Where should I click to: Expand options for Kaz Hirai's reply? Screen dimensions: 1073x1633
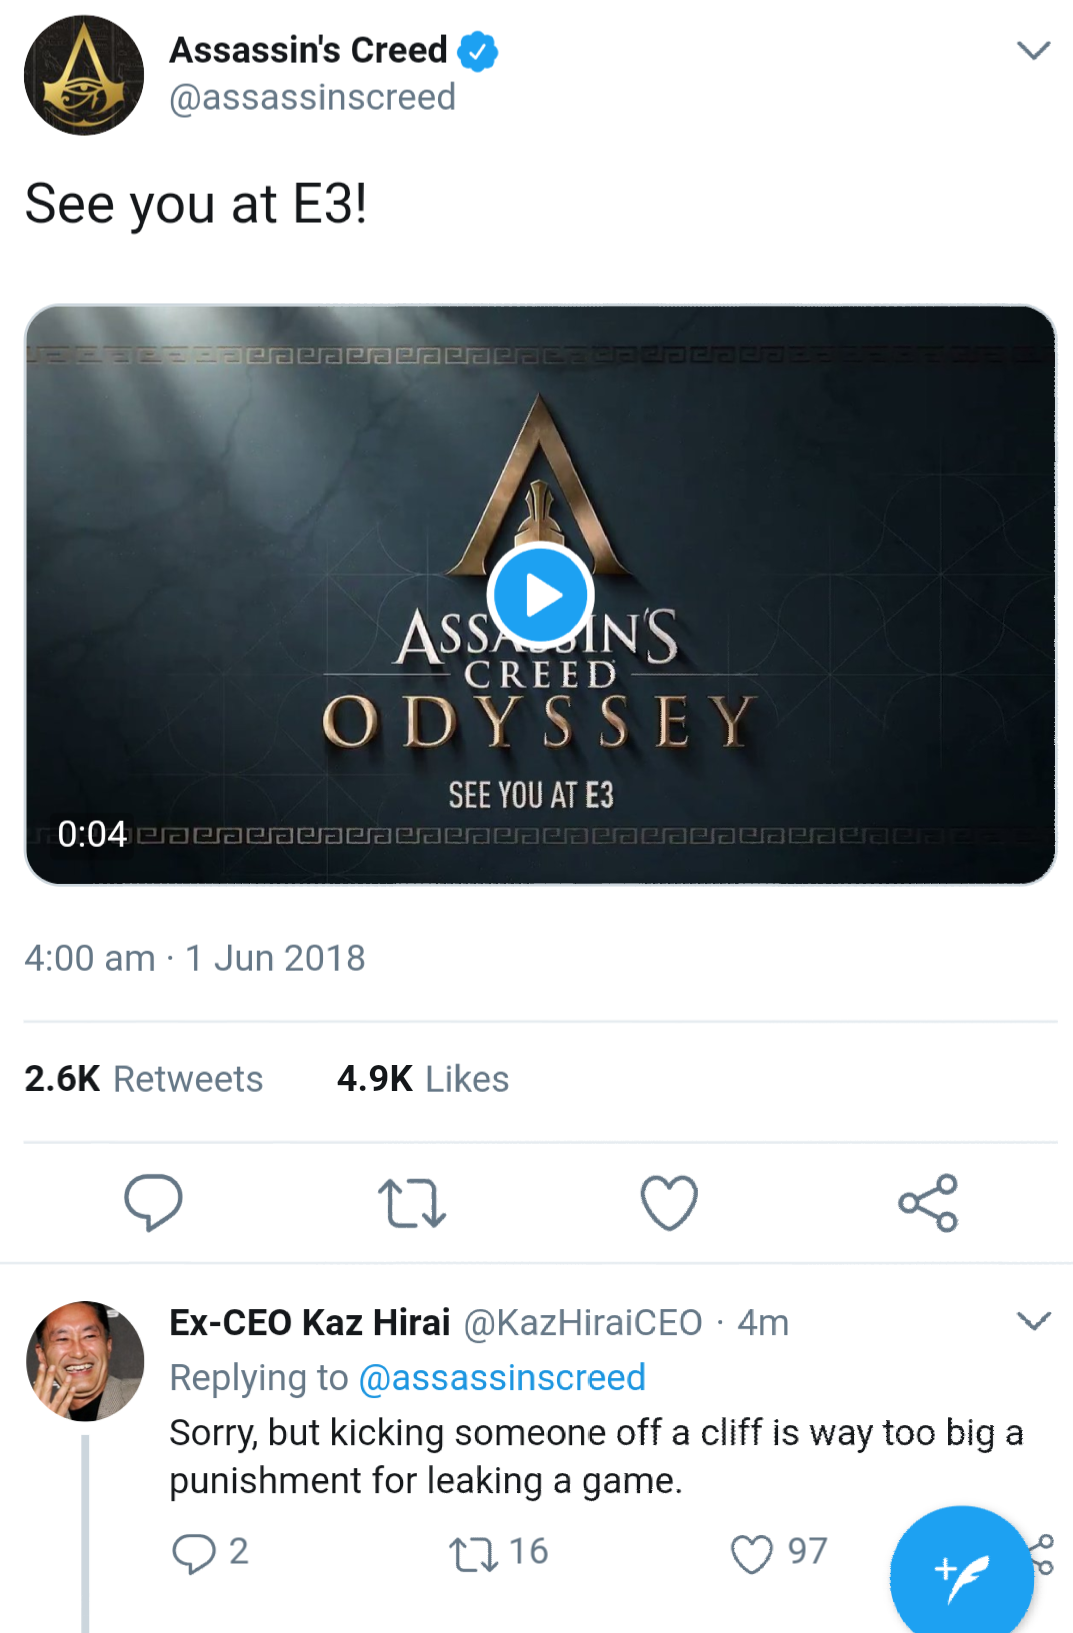point(1033,1321)
